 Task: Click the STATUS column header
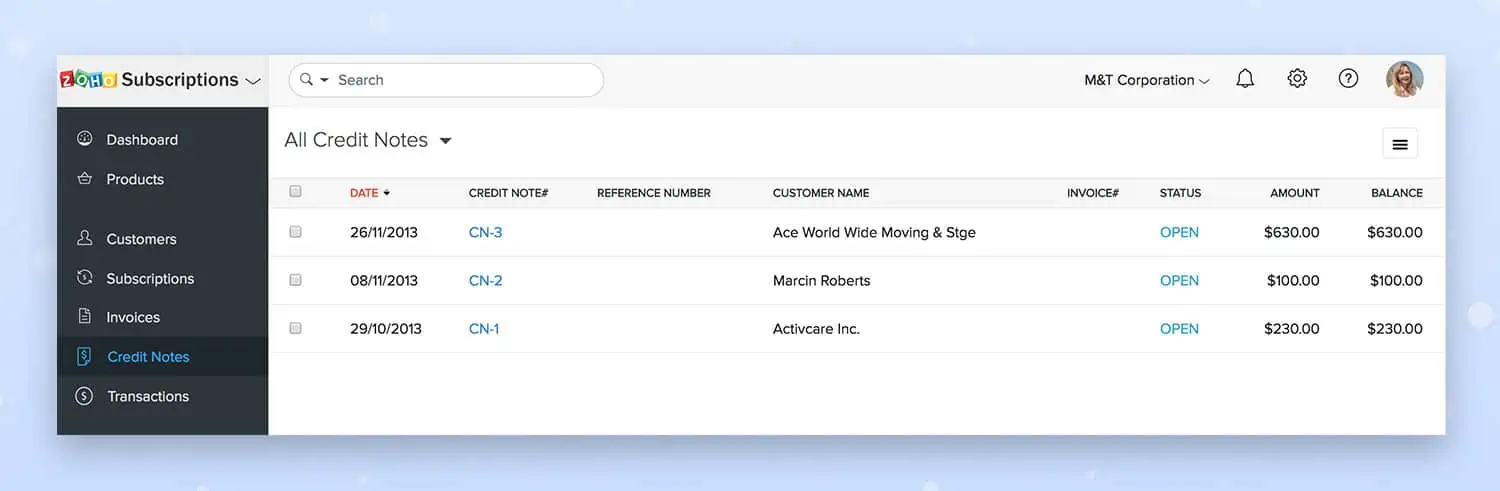(x=1180, y=193)
